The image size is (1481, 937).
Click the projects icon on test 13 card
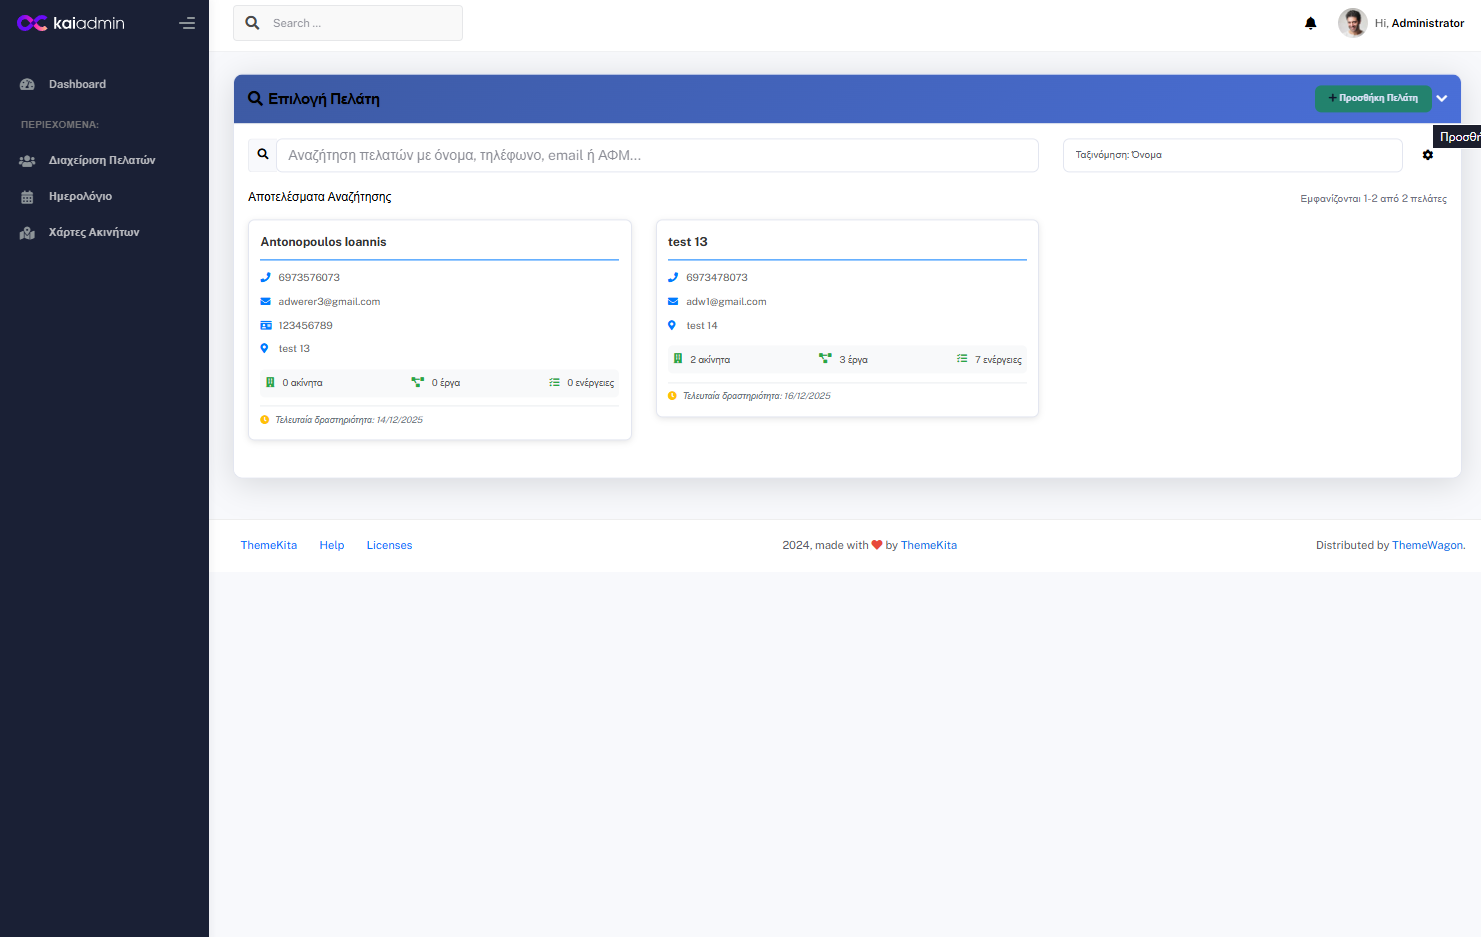[x=825, y=359]
